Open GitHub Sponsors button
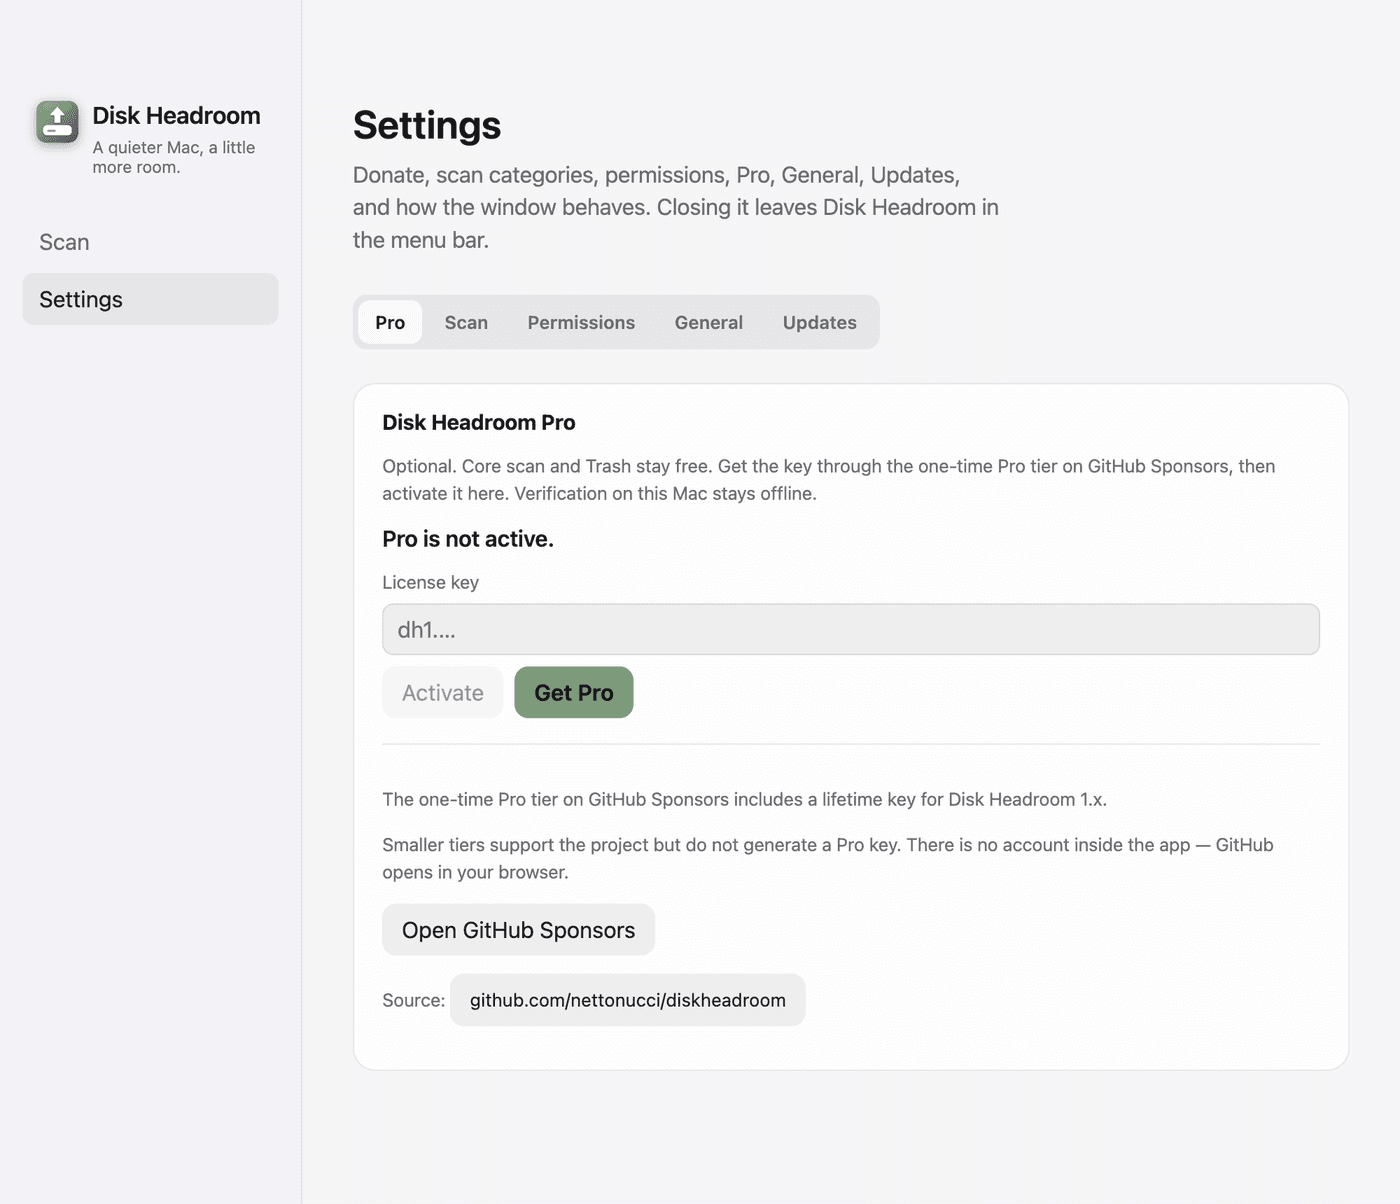The width and height of the screenshot is (1400, 1204). tap(518, 930)
